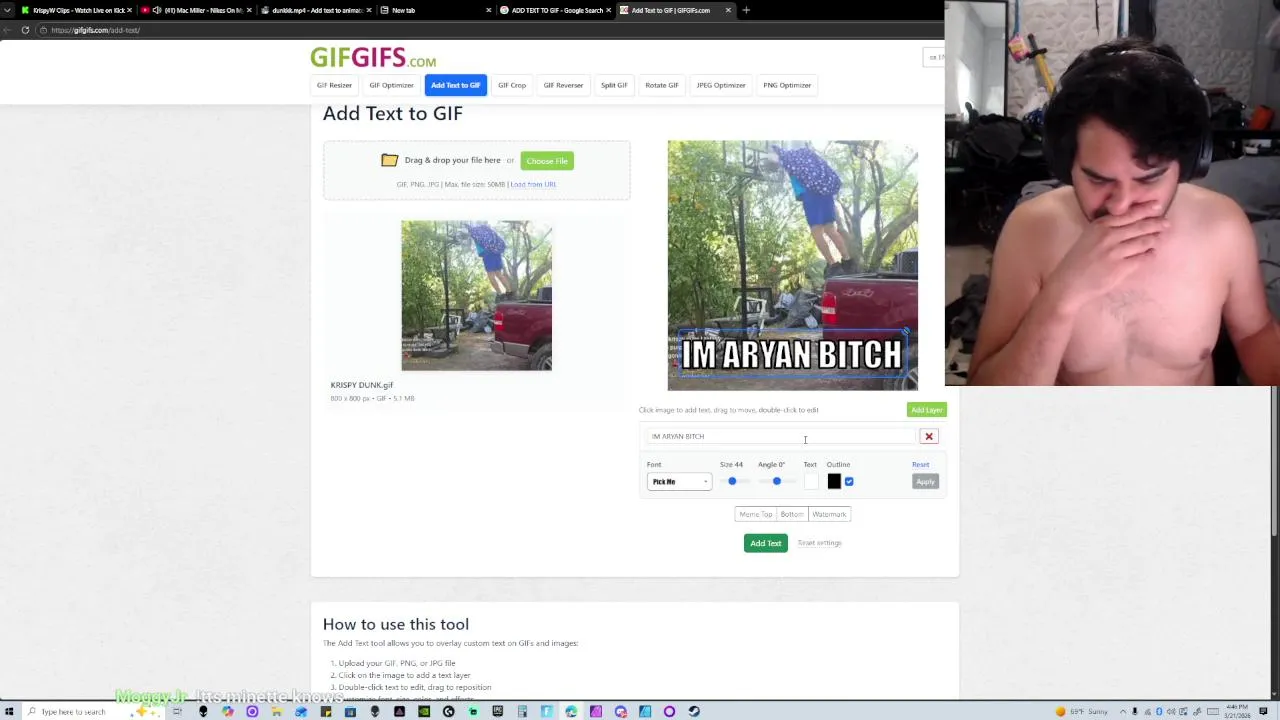Screen dimensions: 1280x720
Task: Click the green Add Text button
Action: point(765,543)
